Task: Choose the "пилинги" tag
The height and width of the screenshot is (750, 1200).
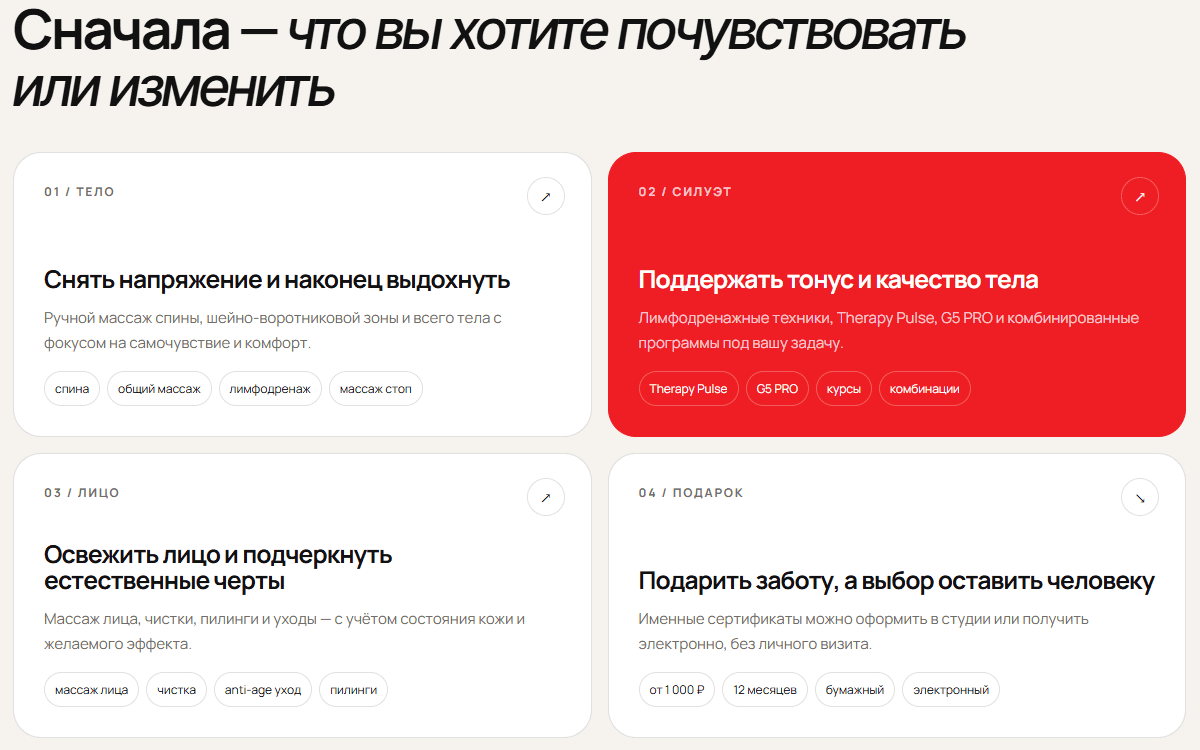Action: [353, 690]
